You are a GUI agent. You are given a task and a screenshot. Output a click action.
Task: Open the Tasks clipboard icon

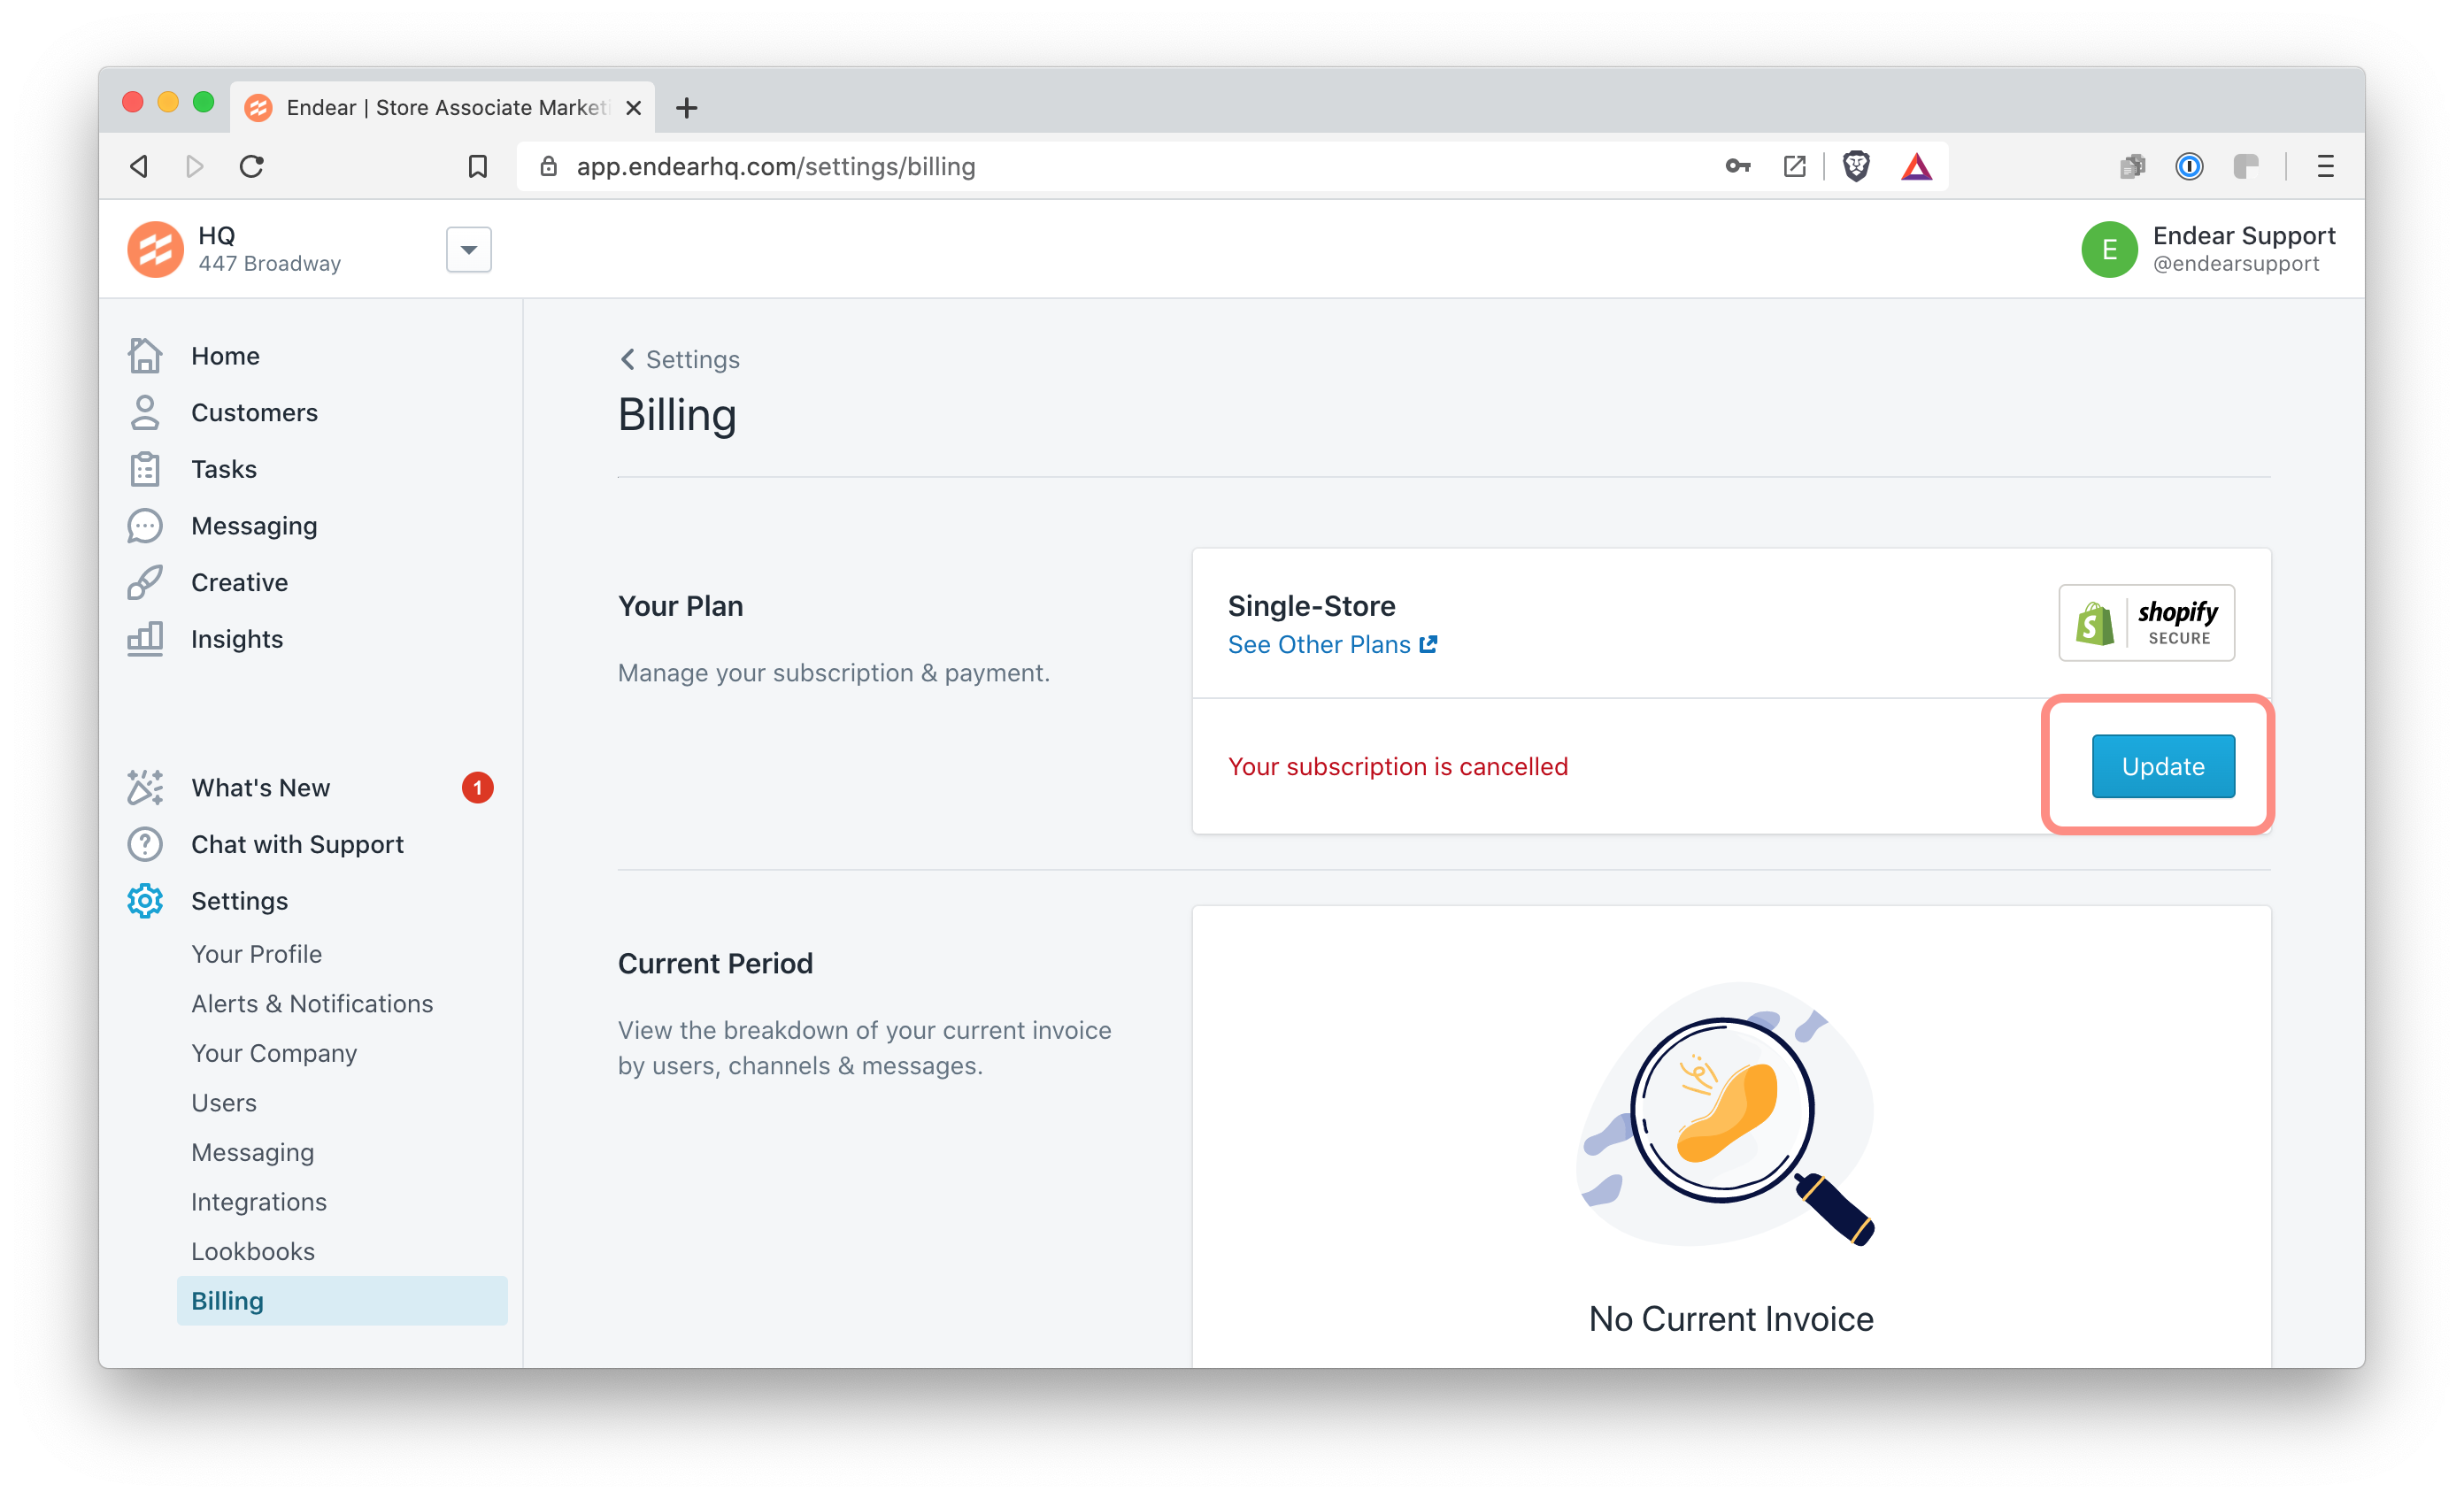point(145,469)
